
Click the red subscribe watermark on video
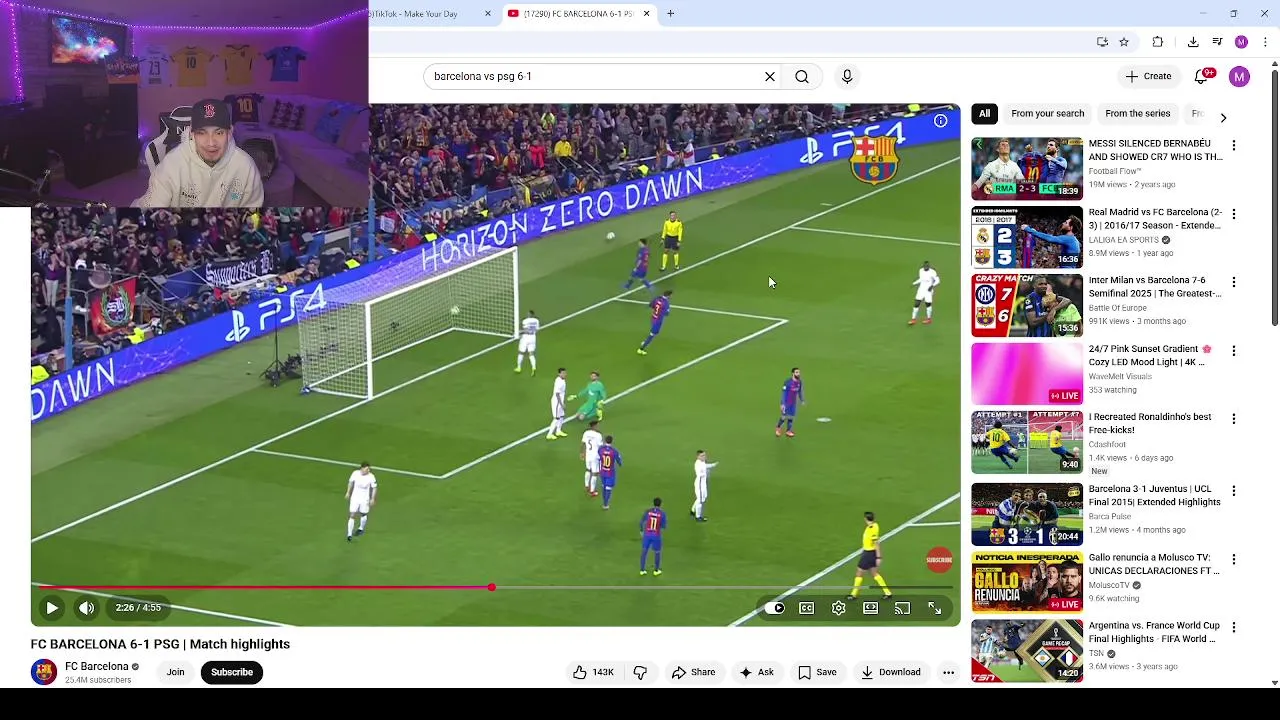click(939, 560)
